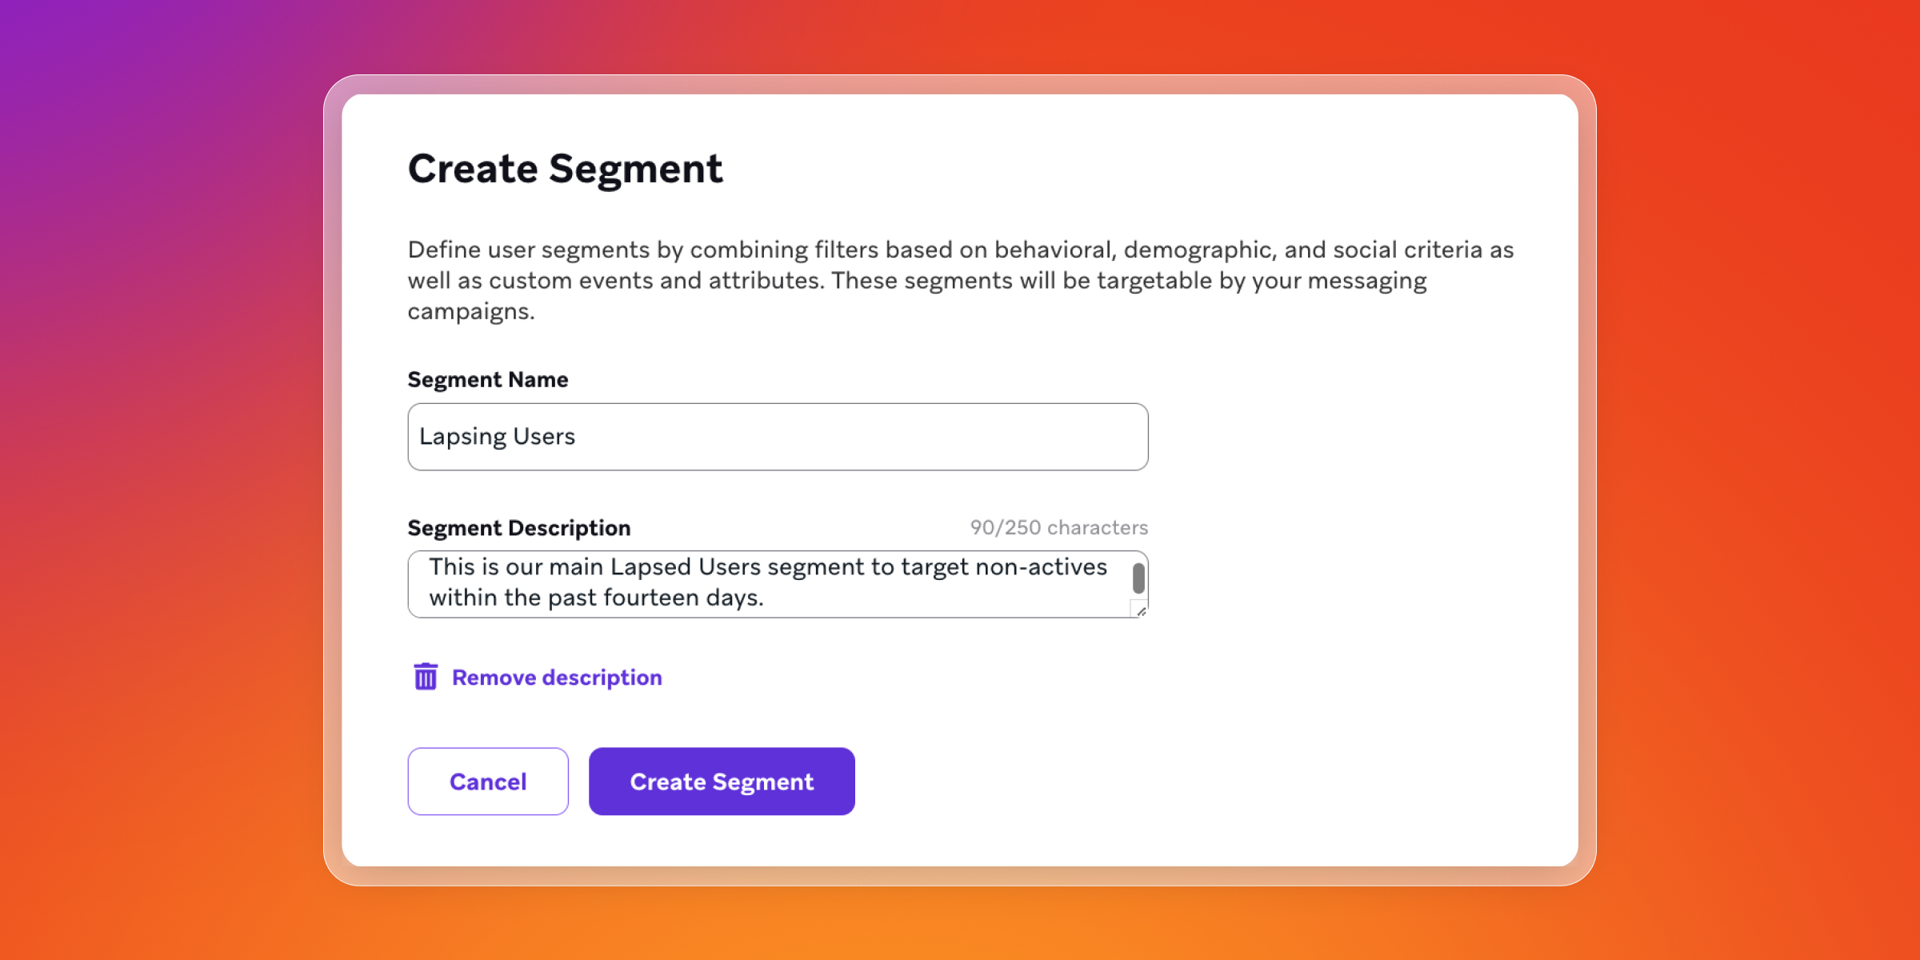Confirm creation with Create Segment
Screen dimensions: 1920x960
[721, 781]
